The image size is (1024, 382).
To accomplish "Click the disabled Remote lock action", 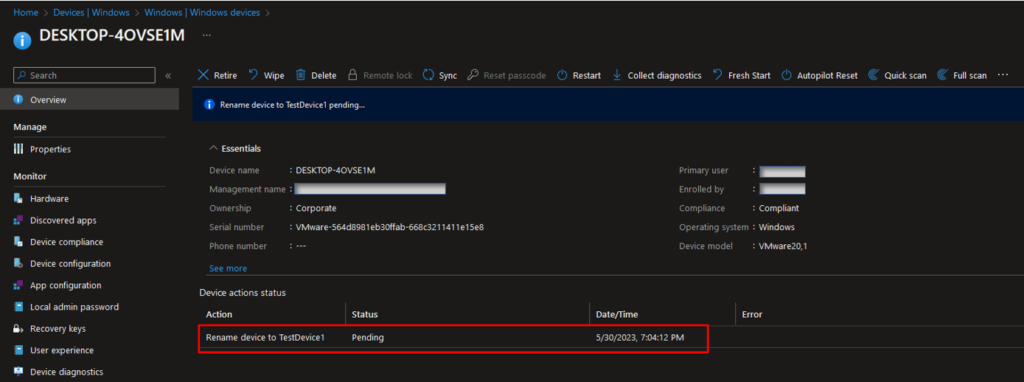I will 380,75.
